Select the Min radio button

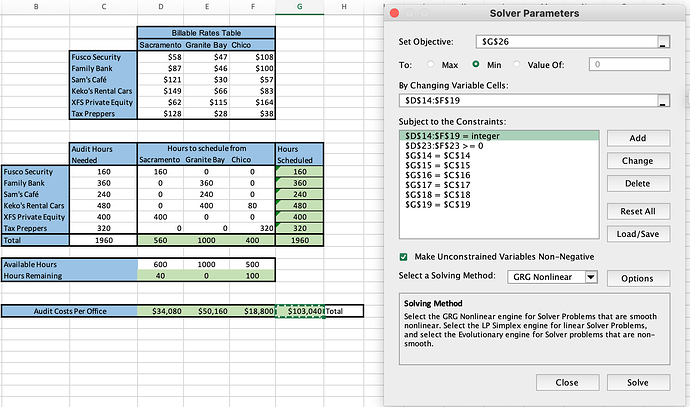pyautogui.click(x=476, y=64)
